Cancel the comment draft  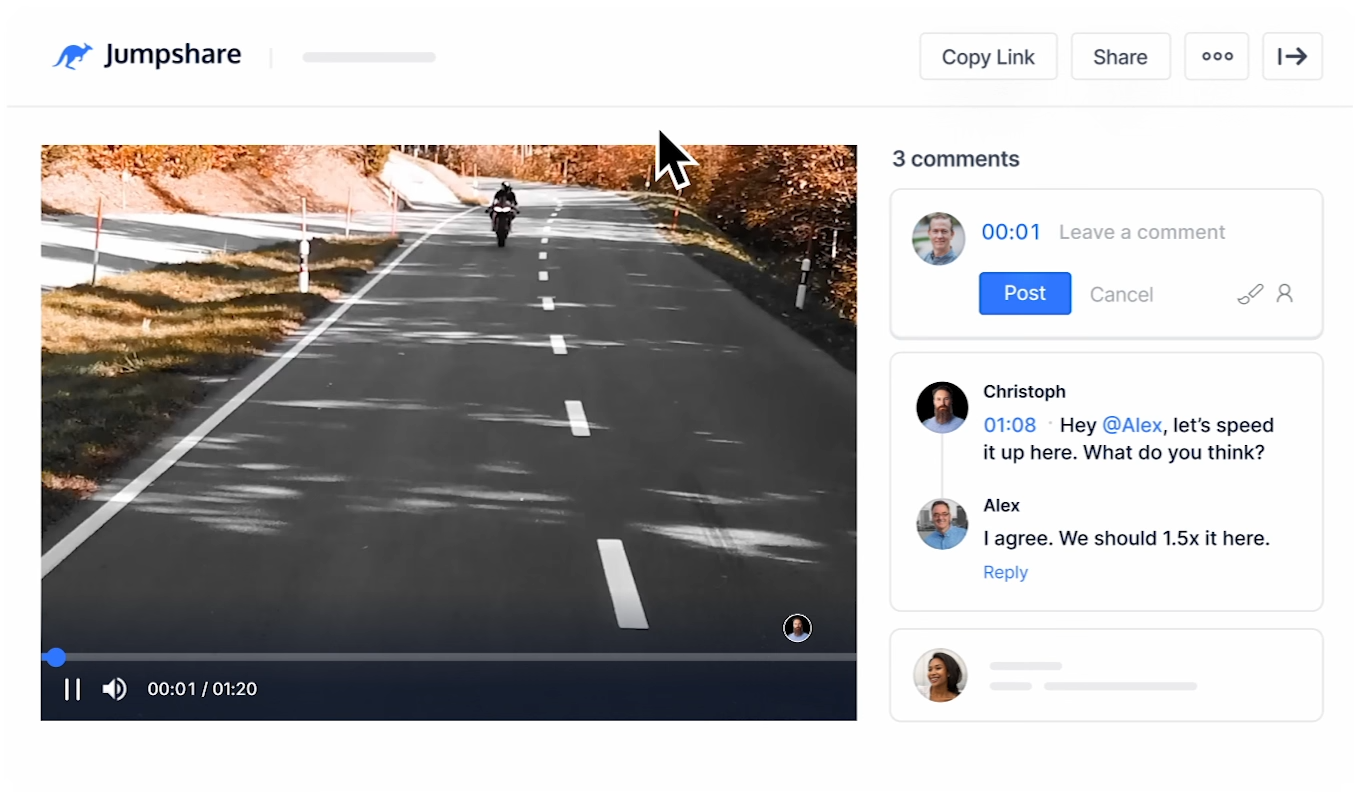[1121, 294]
